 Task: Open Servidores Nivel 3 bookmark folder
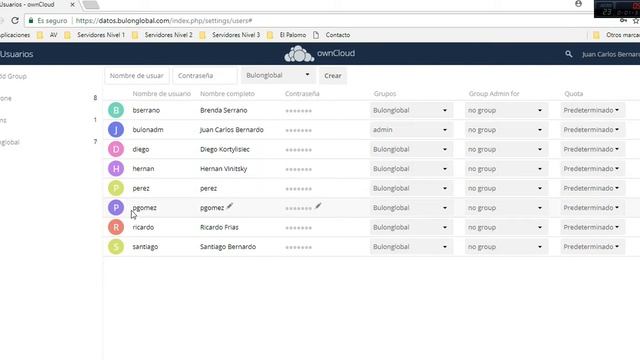pyautogui.click(x=230, y=35)
